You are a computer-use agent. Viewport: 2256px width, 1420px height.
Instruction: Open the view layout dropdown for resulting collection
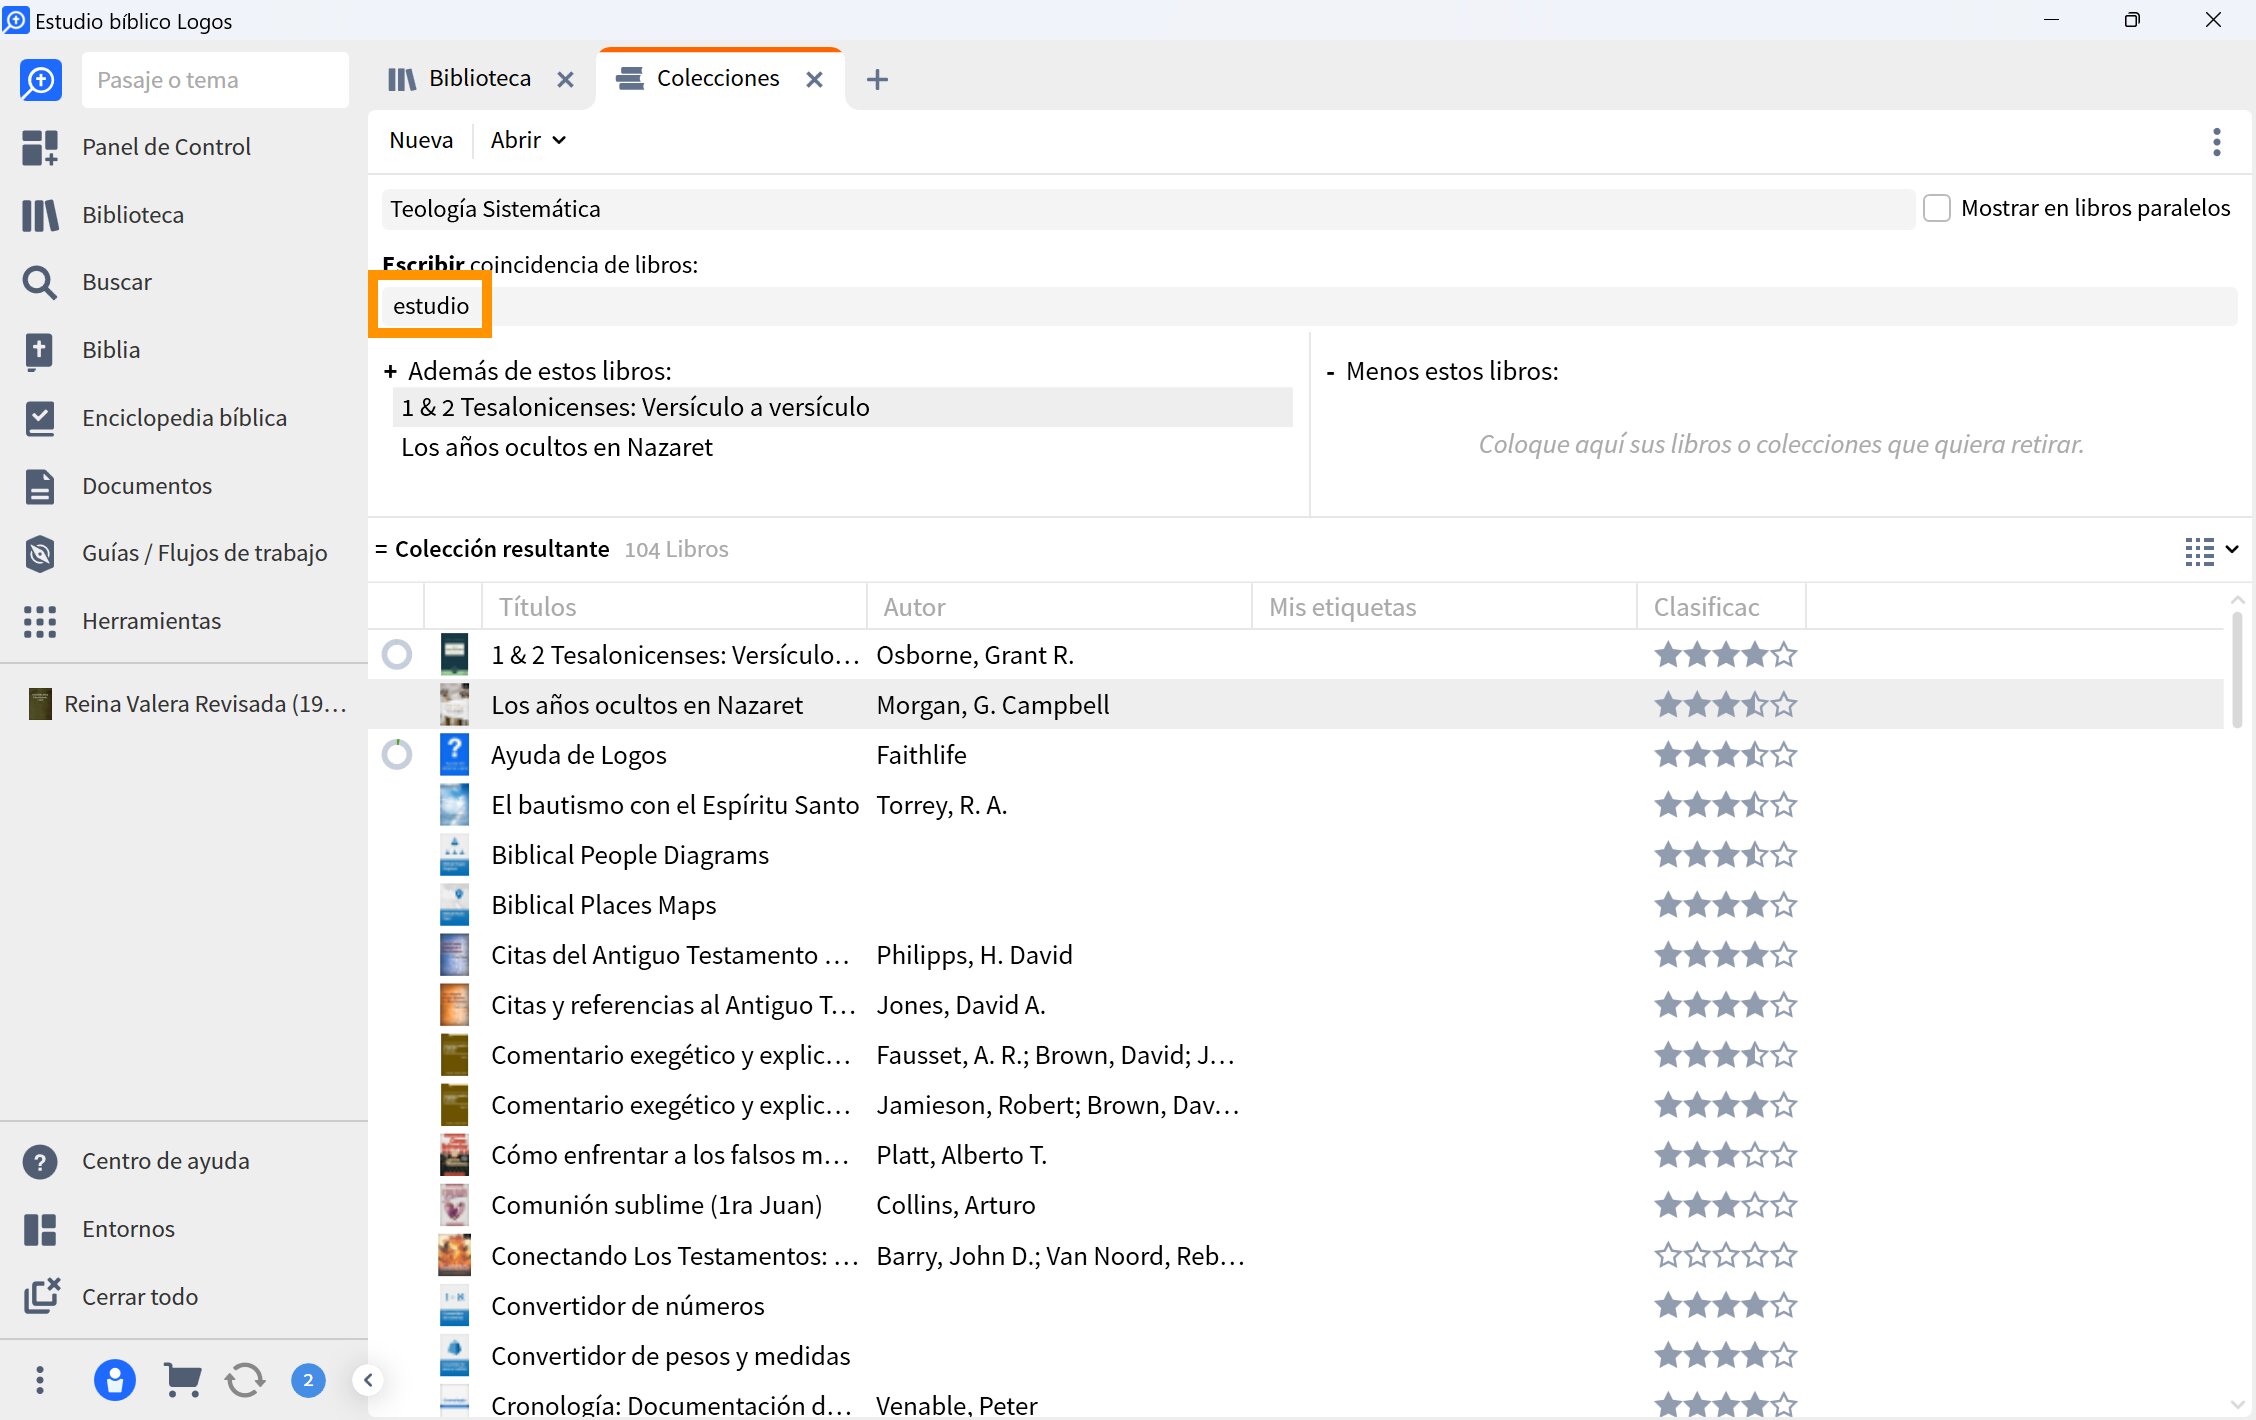coord(2211,550)
